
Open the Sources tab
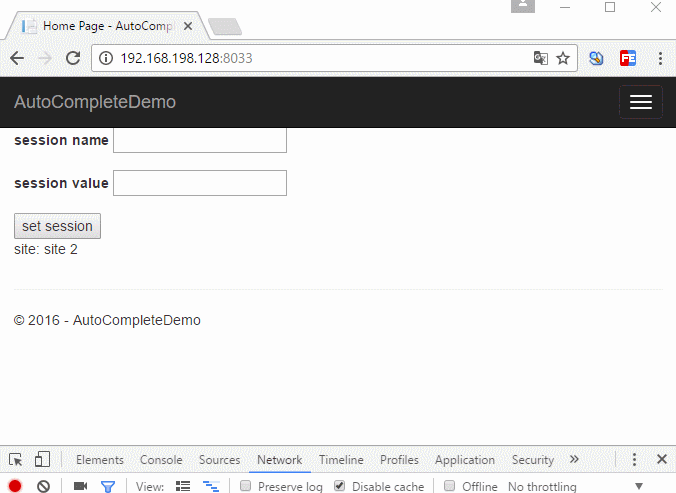point(219,460)
